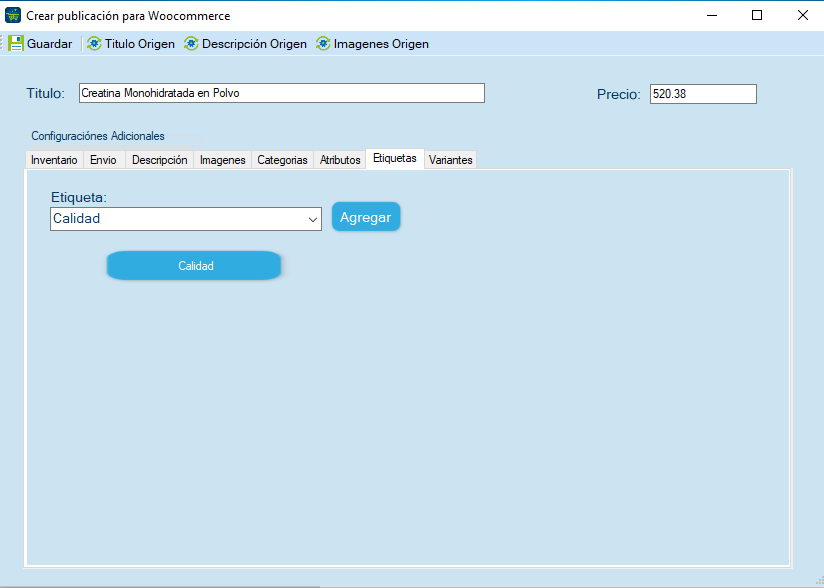
Task: Switch to the Atributos tab
Action: click(x=340, y=160)
